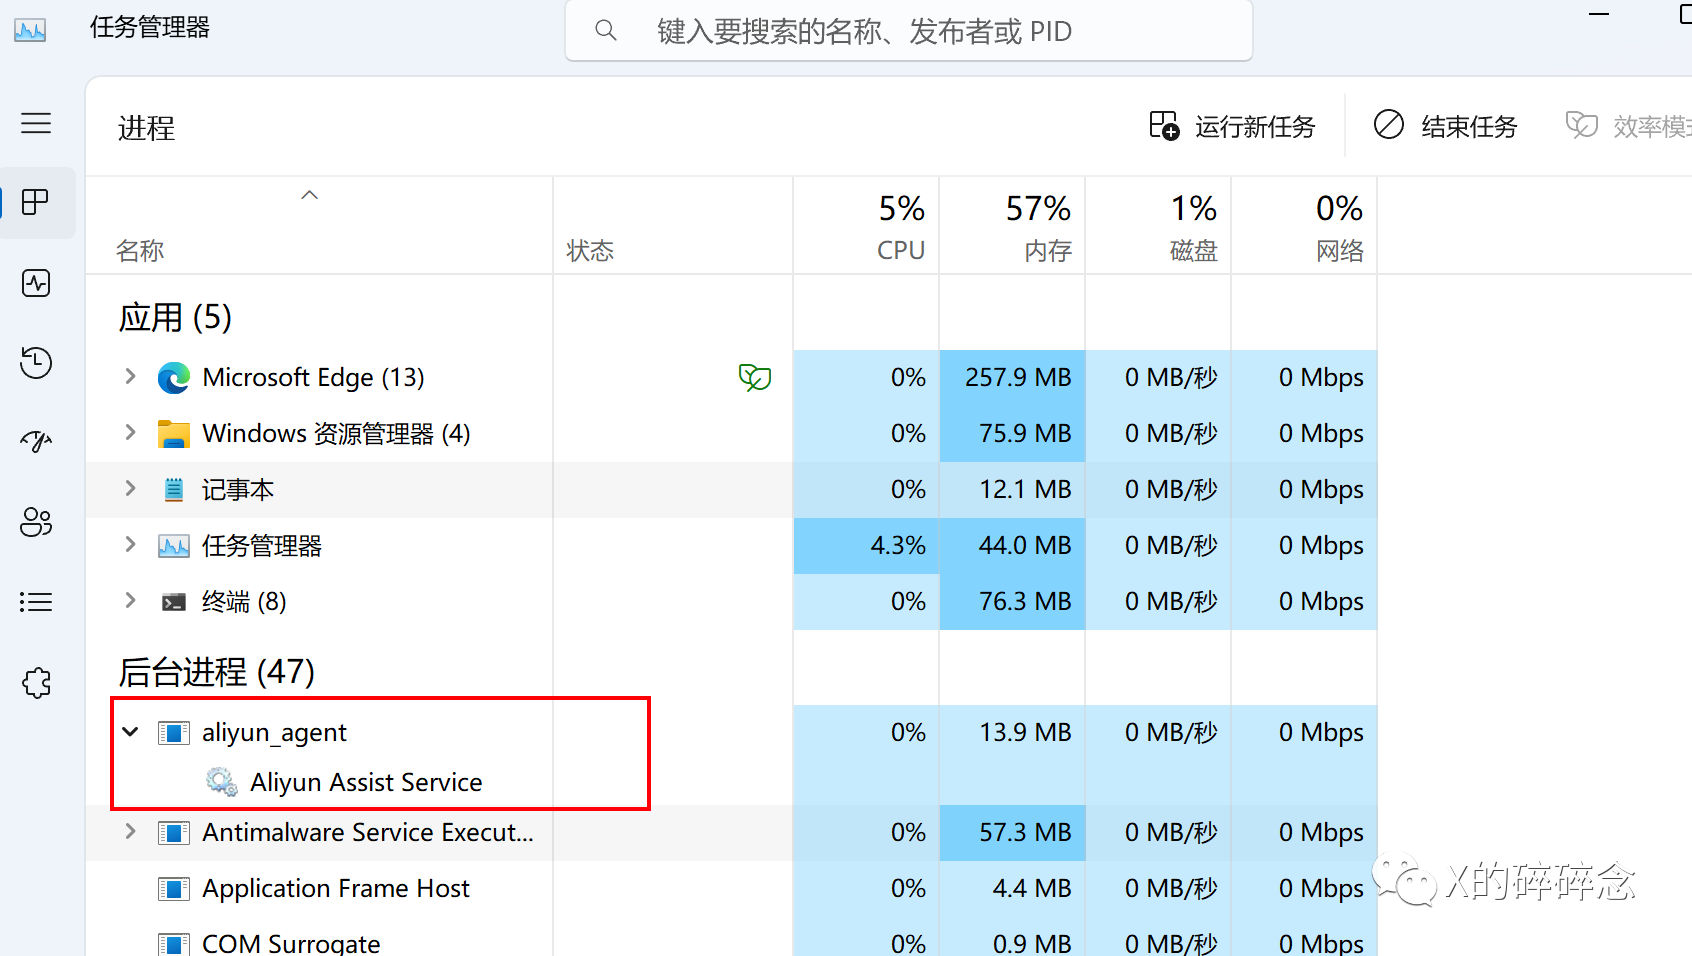Open the Performance page in sidebar

pyautogui.click(x=36, y=283)
